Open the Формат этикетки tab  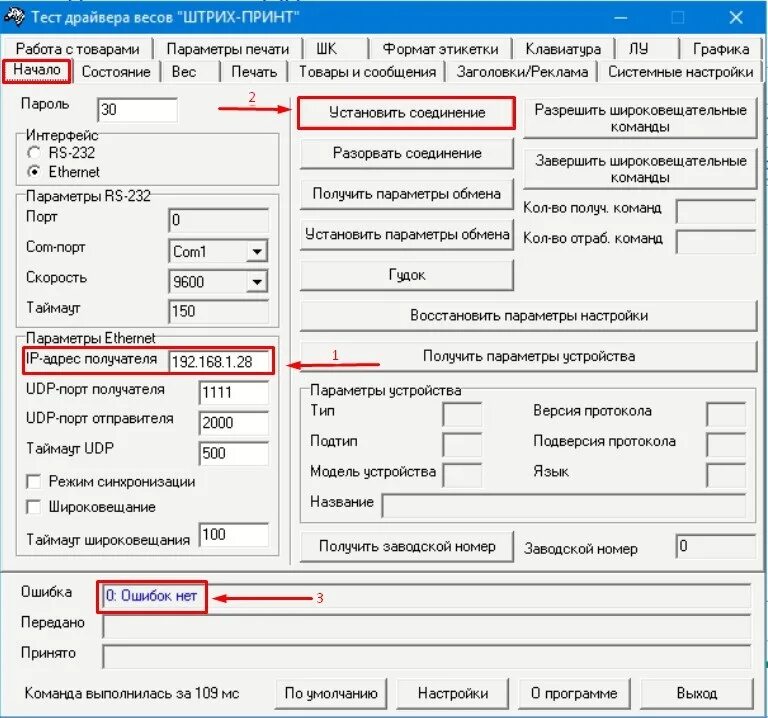(x=440, y=49)
